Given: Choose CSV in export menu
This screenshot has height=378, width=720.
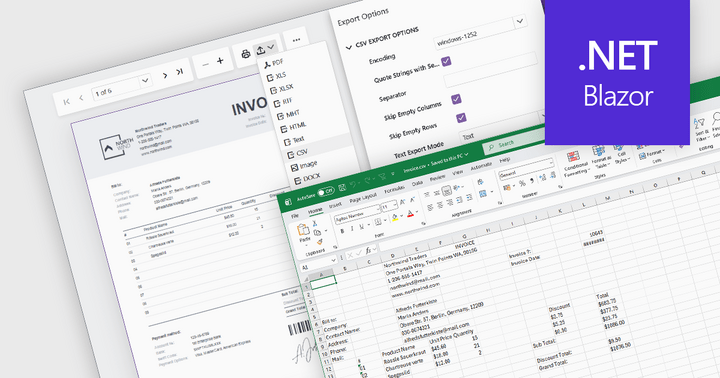Looking at the screenshot, I should point(298,153).
